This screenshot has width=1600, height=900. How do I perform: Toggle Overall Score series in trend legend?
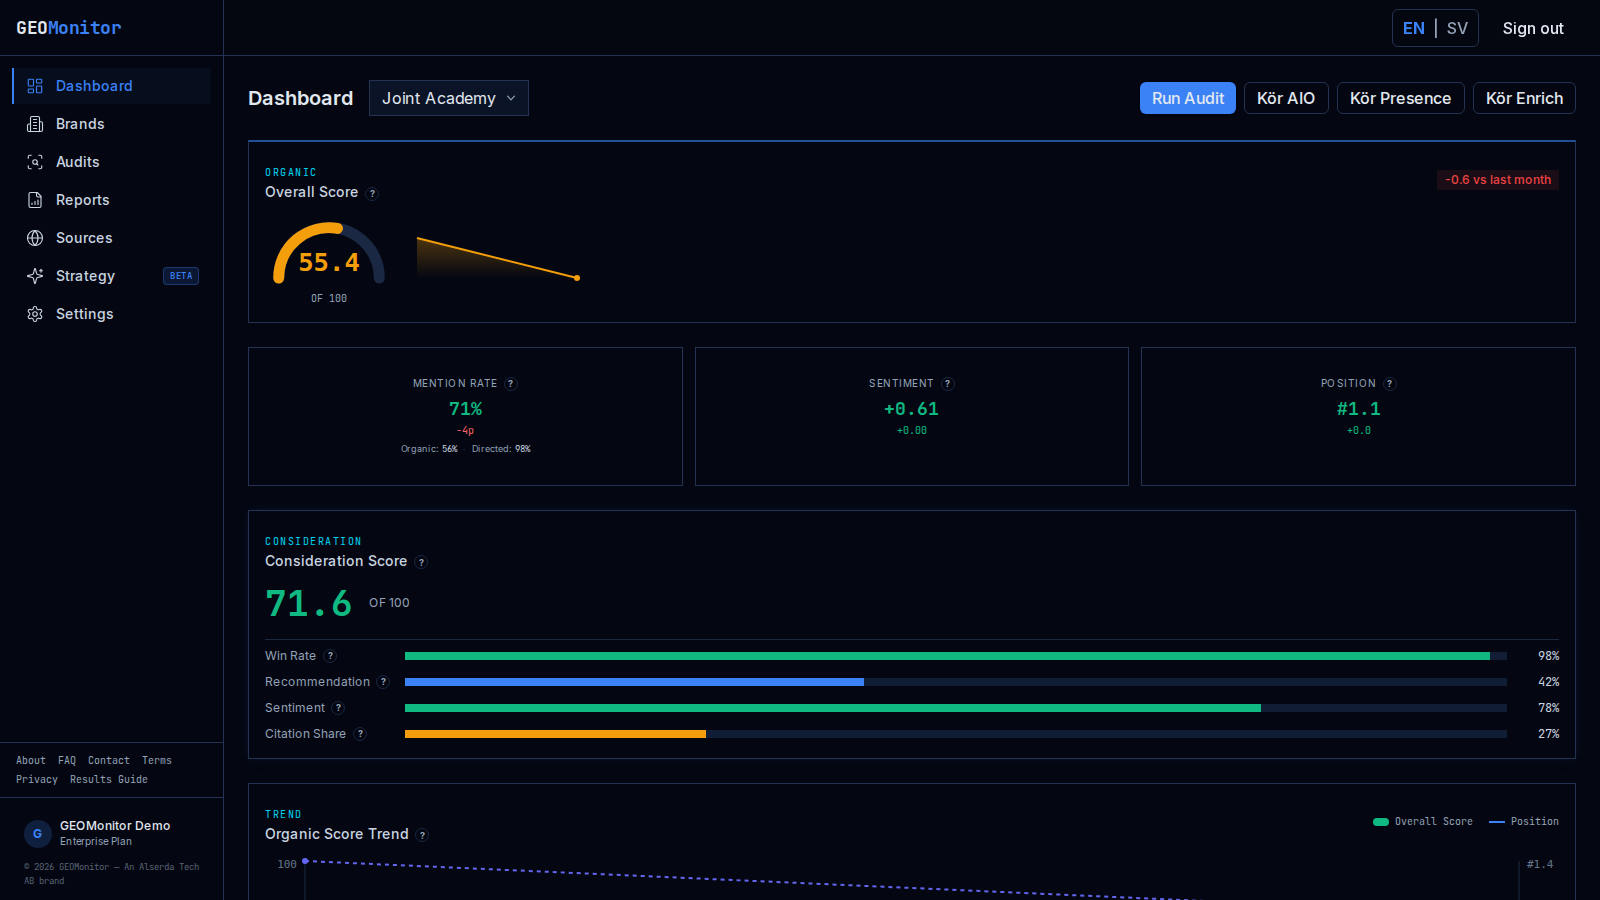(1423, 822)
